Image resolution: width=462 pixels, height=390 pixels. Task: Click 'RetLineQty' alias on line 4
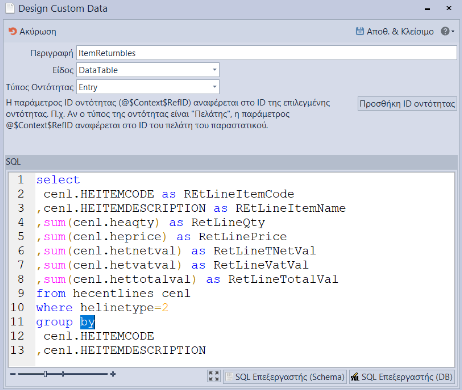pyautogui.click(x=228, y=222)
